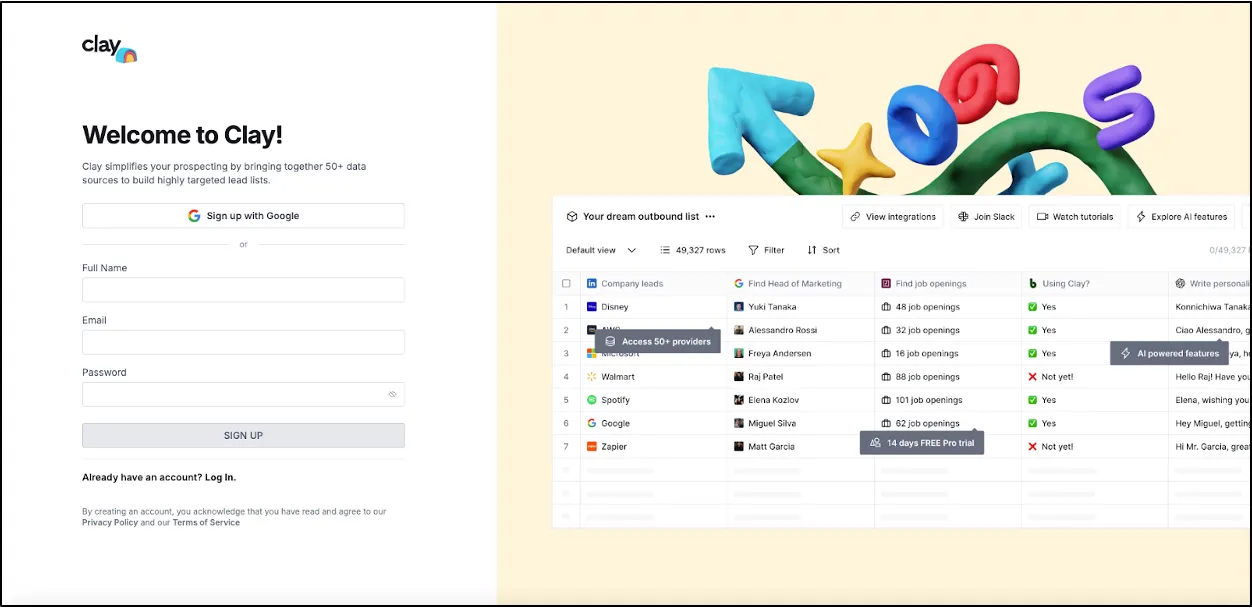Click the cube icon beside Your dream outbound list

(x=572, y=216)
